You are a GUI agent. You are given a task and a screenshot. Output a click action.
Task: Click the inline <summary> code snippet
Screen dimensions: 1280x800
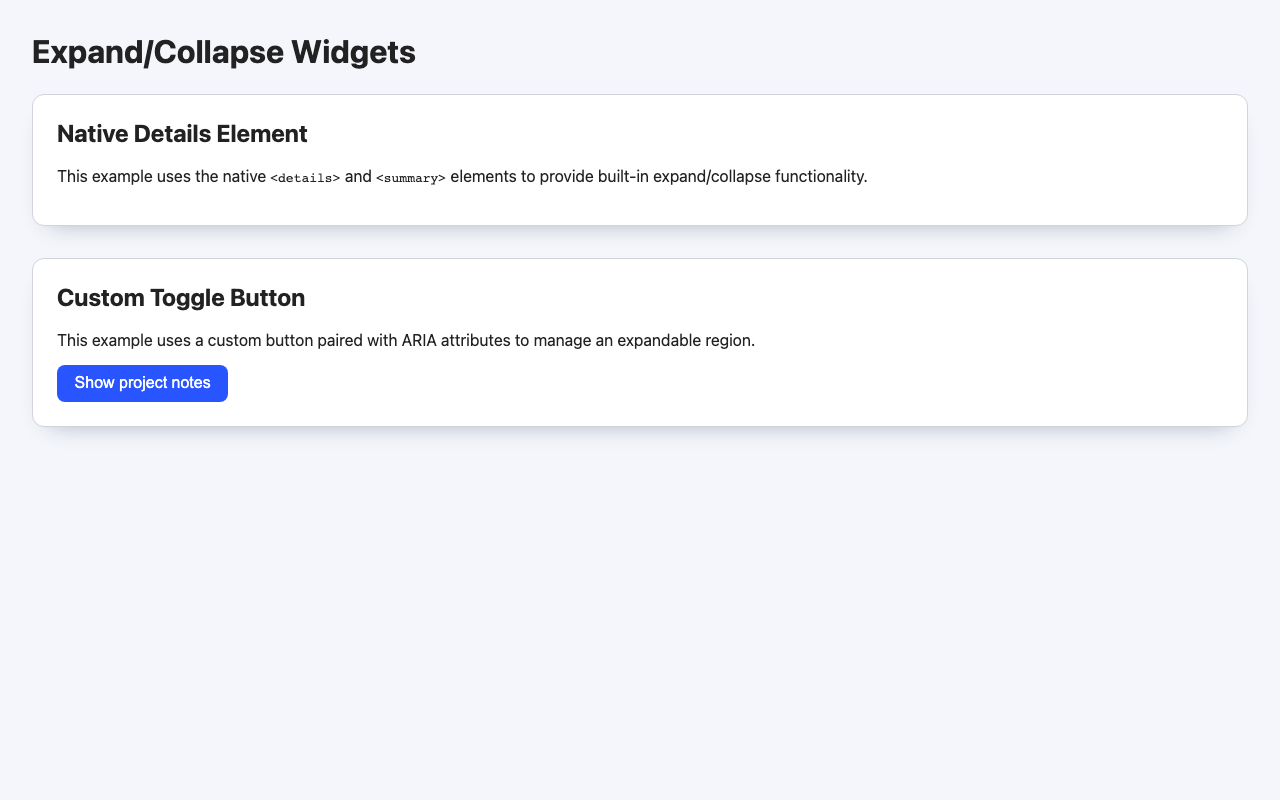pos(410,178)
